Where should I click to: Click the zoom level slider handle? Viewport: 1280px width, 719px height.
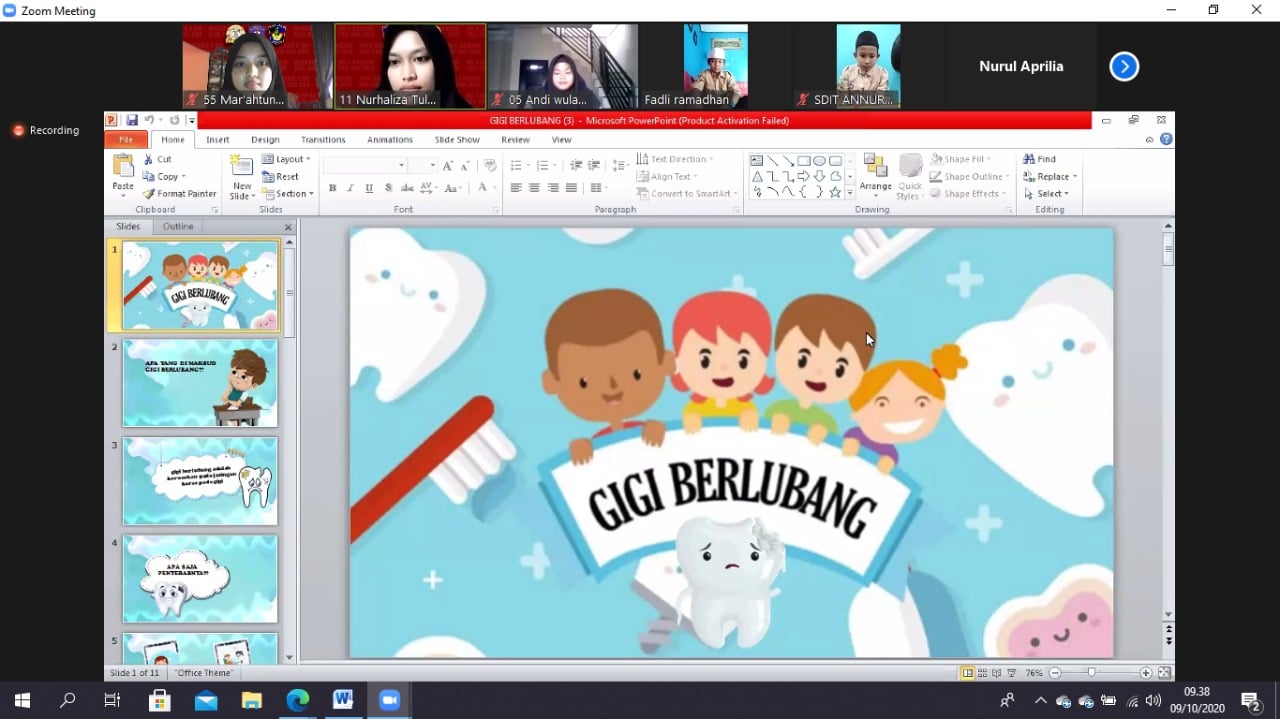pyautogui.click(x=1091, y=673)
